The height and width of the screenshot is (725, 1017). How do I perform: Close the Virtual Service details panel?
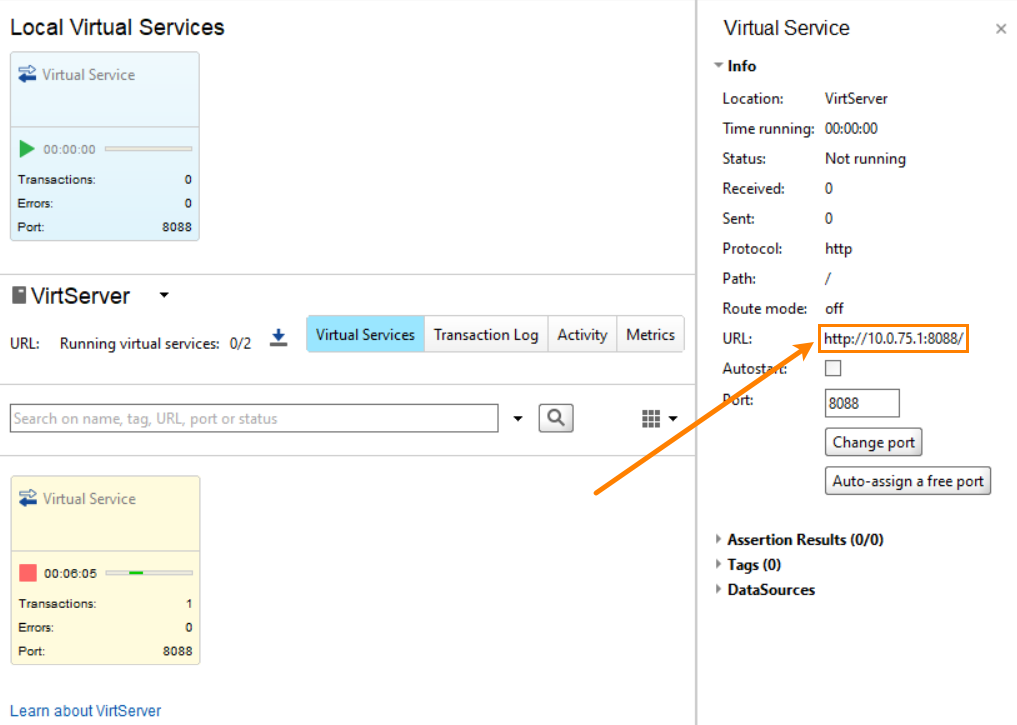click(1001, 29)
